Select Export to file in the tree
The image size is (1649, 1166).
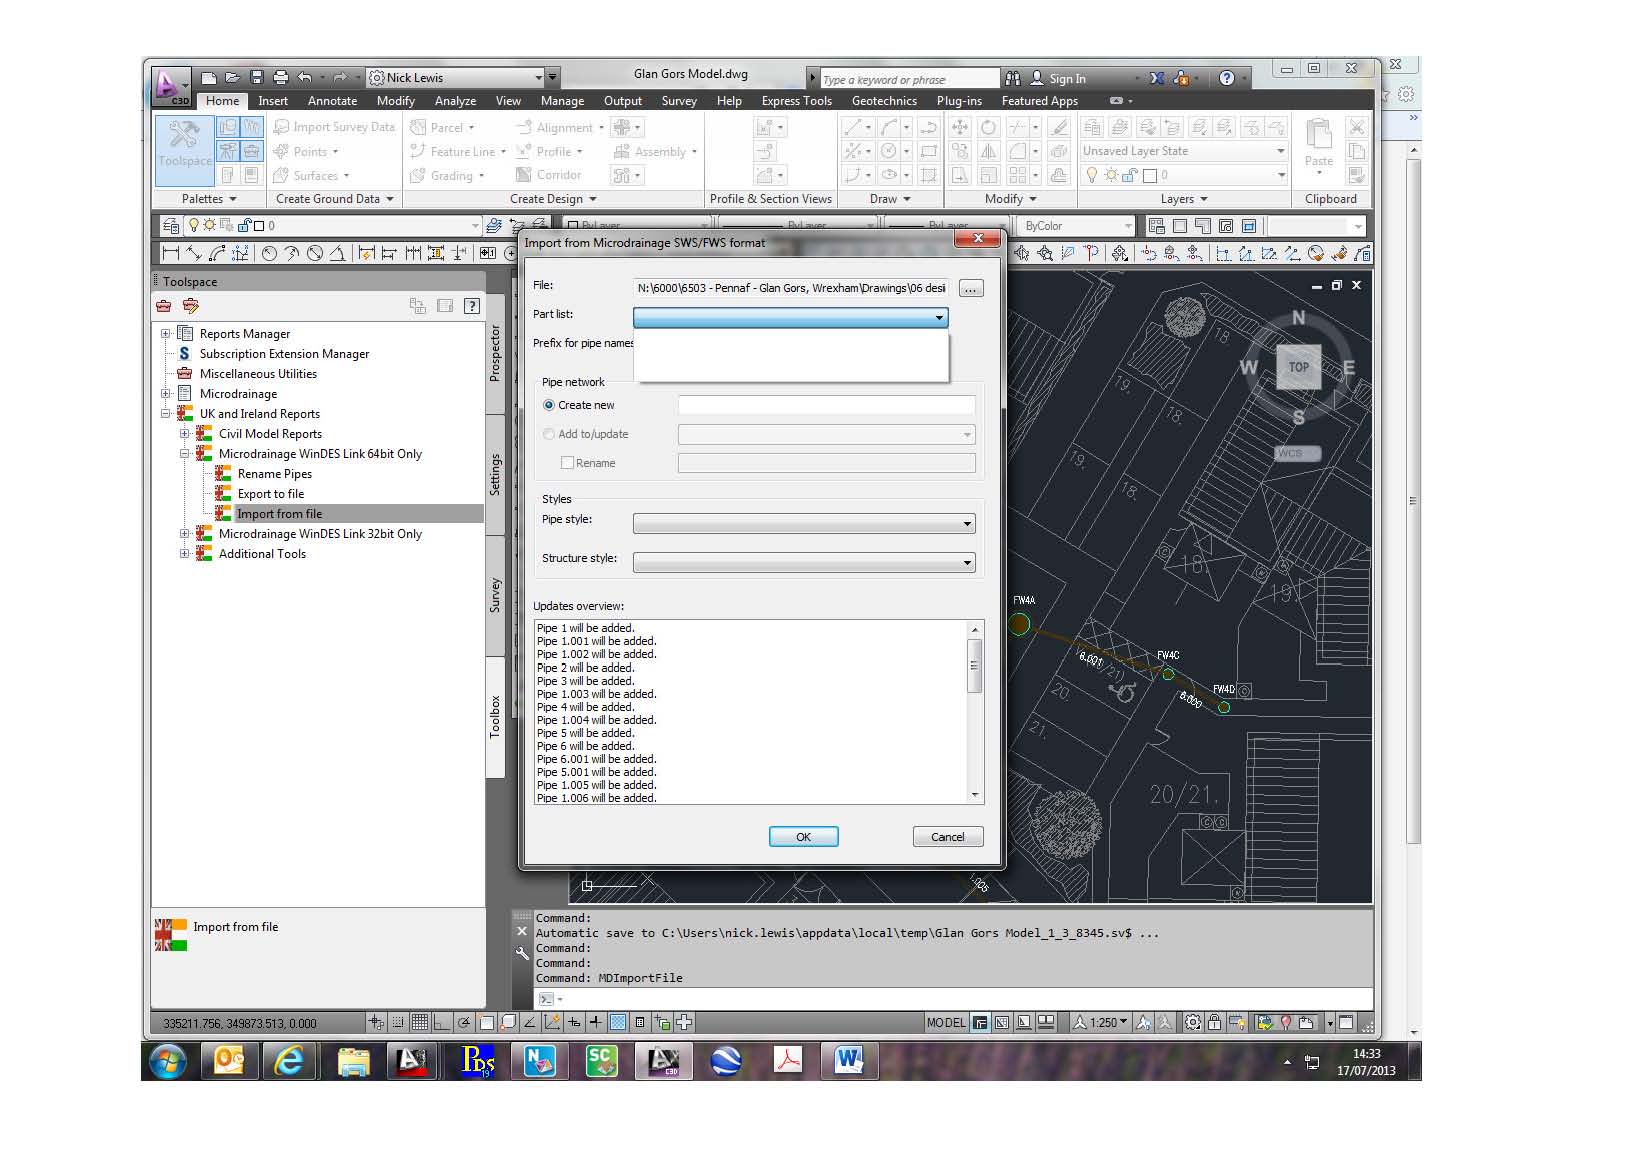(x=270, y=494)
